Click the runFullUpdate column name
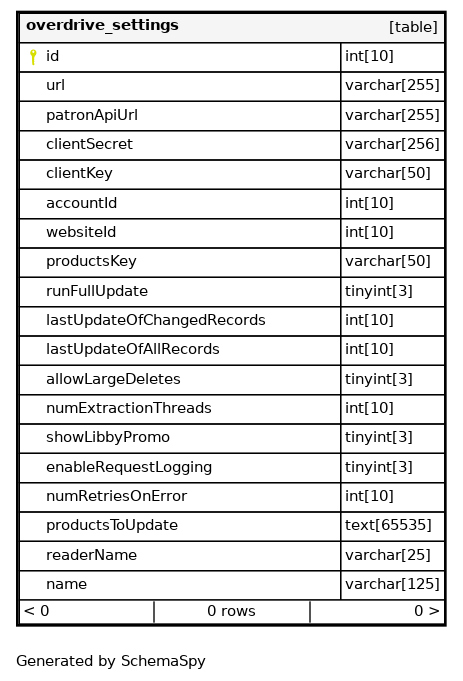Screen dimensions: 463x681 (97, 291)
